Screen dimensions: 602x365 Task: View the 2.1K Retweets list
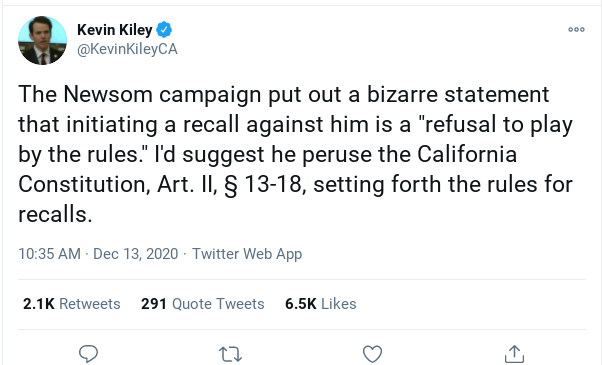pos(71,304)
